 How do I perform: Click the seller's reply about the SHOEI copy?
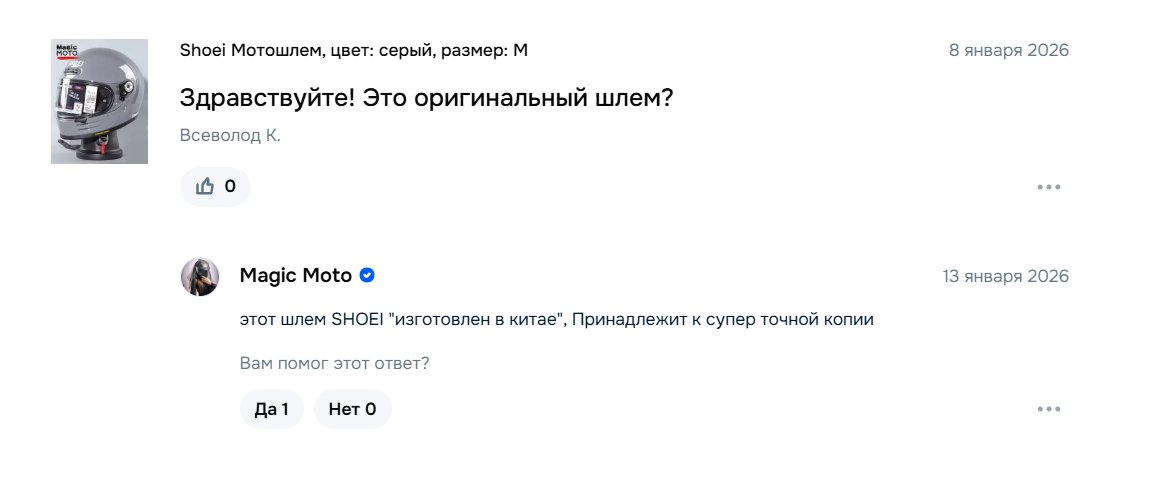coord(556,320)
